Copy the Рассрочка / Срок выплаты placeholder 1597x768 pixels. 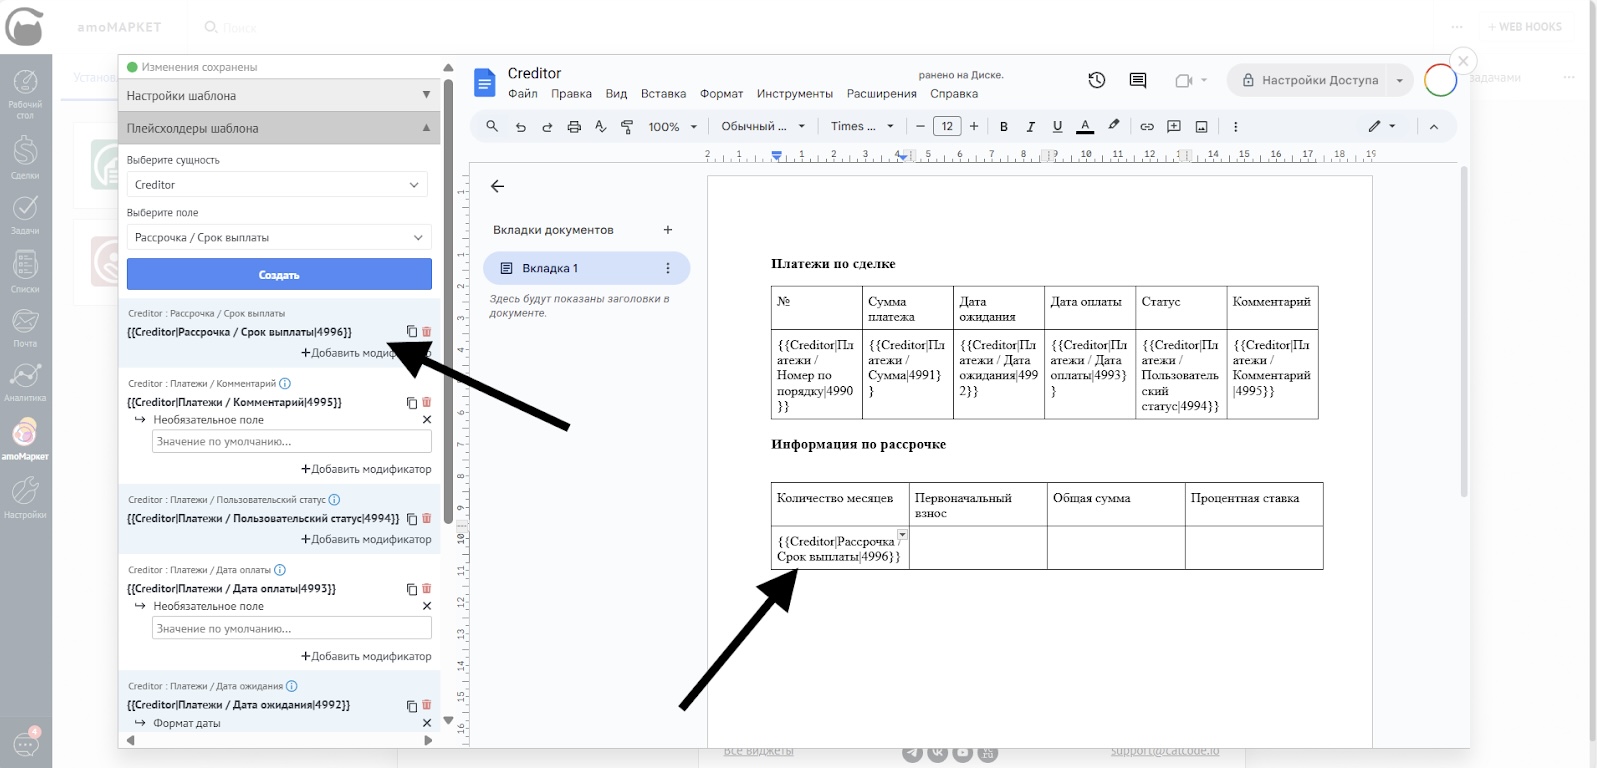pos(411,332)
